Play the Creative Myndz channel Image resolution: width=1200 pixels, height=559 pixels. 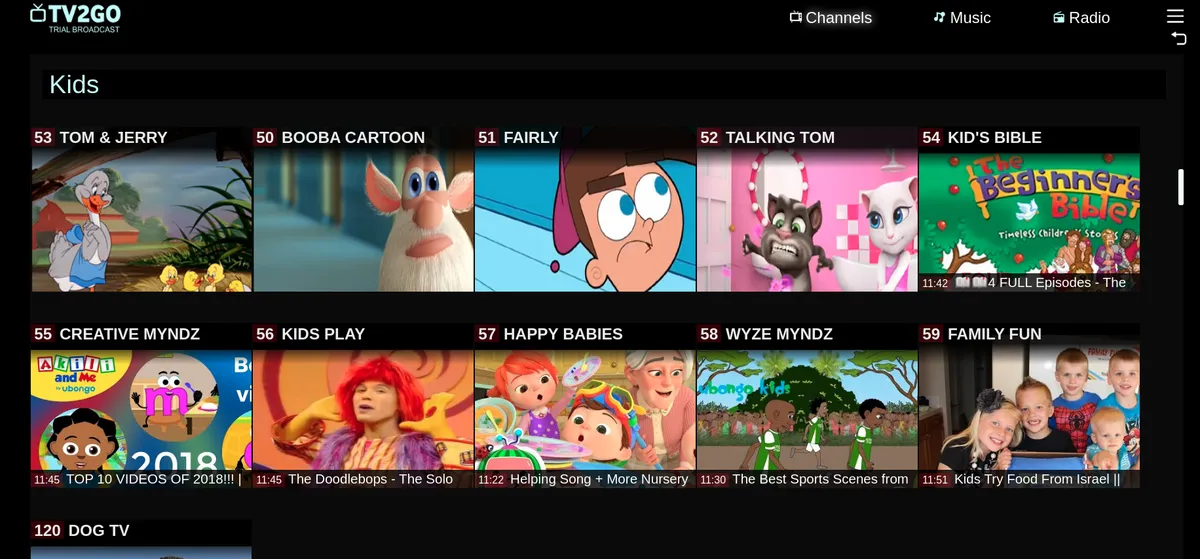[141, 410]
